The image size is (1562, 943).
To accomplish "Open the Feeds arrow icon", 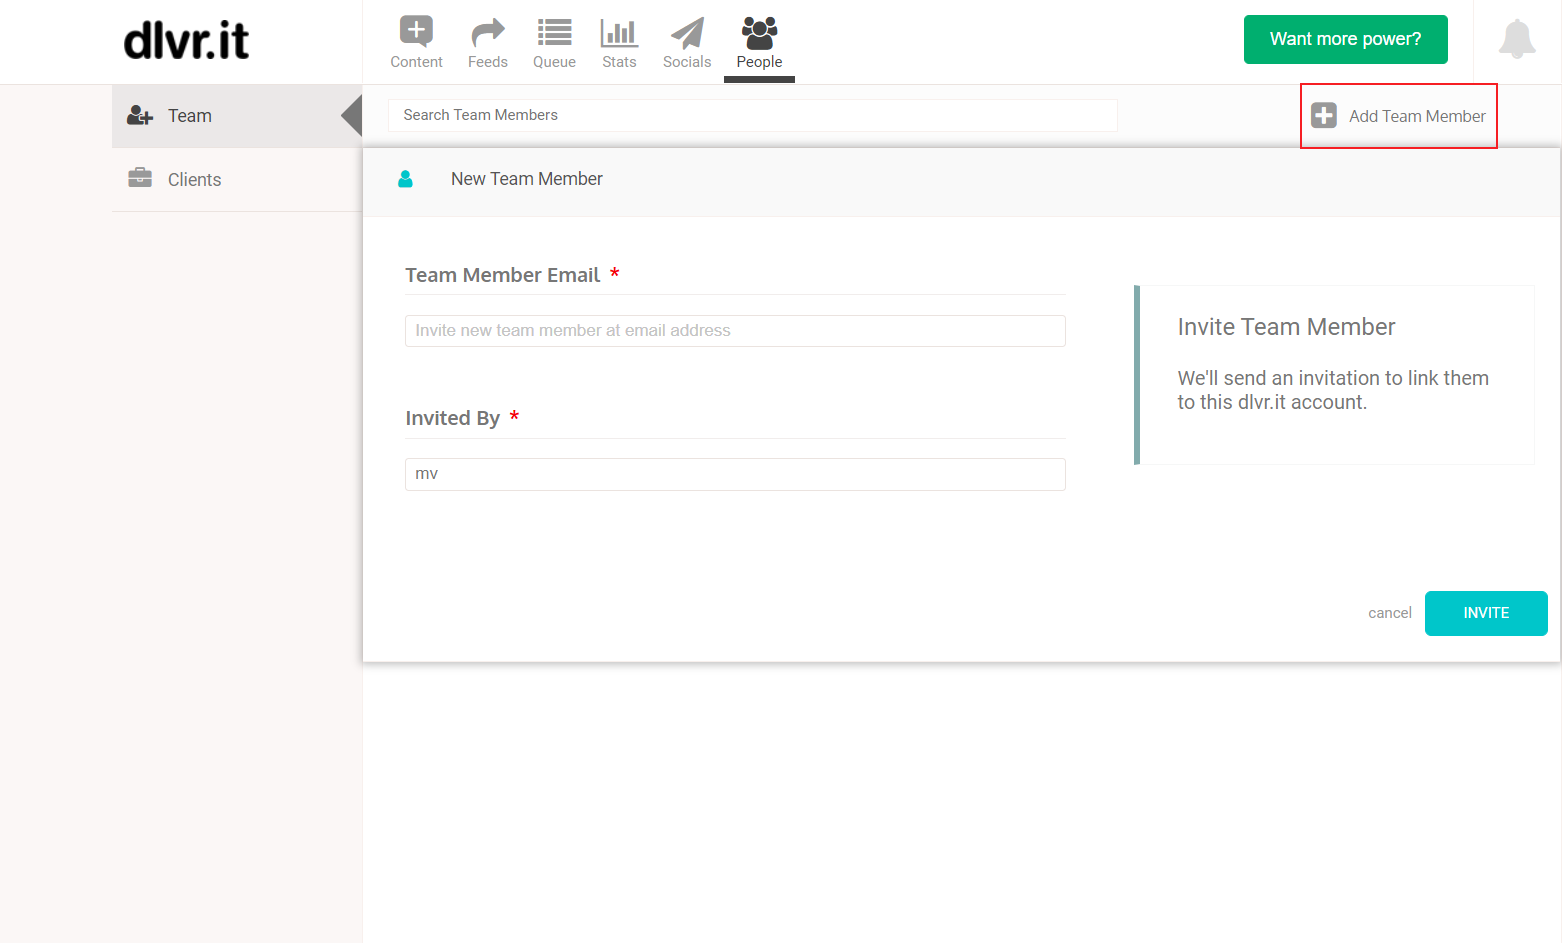I will click(x=488, y=33).
